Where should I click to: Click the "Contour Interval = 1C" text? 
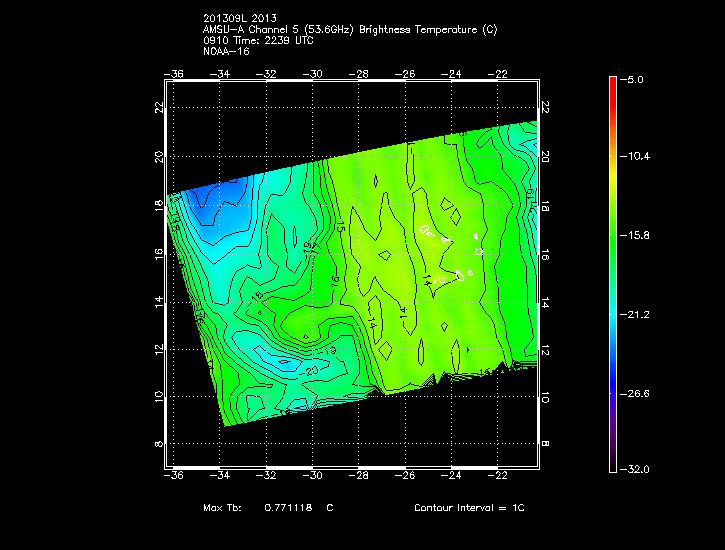point(469,508)
